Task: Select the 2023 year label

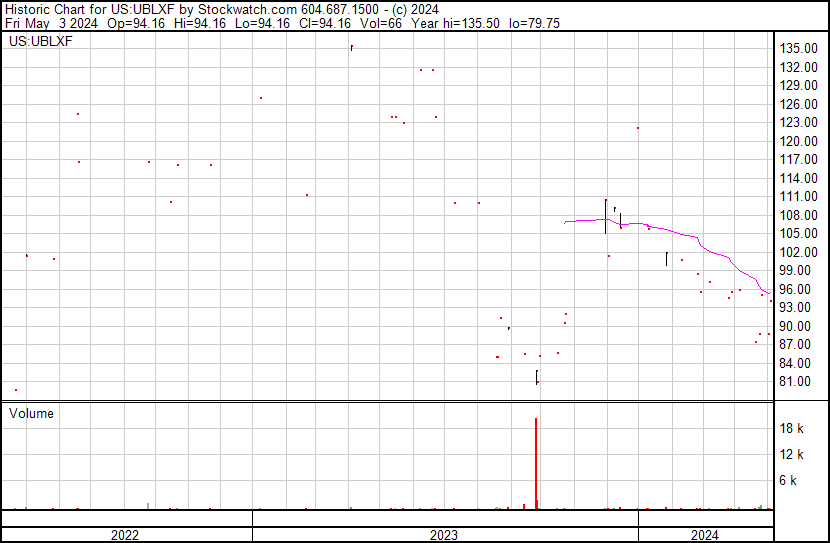Action: coord(444,535)
